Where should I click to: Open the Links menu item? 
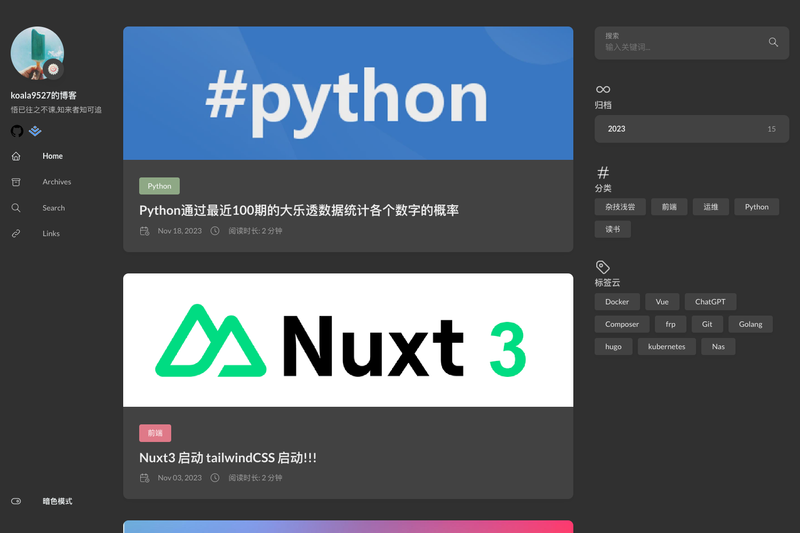point(51,234)
